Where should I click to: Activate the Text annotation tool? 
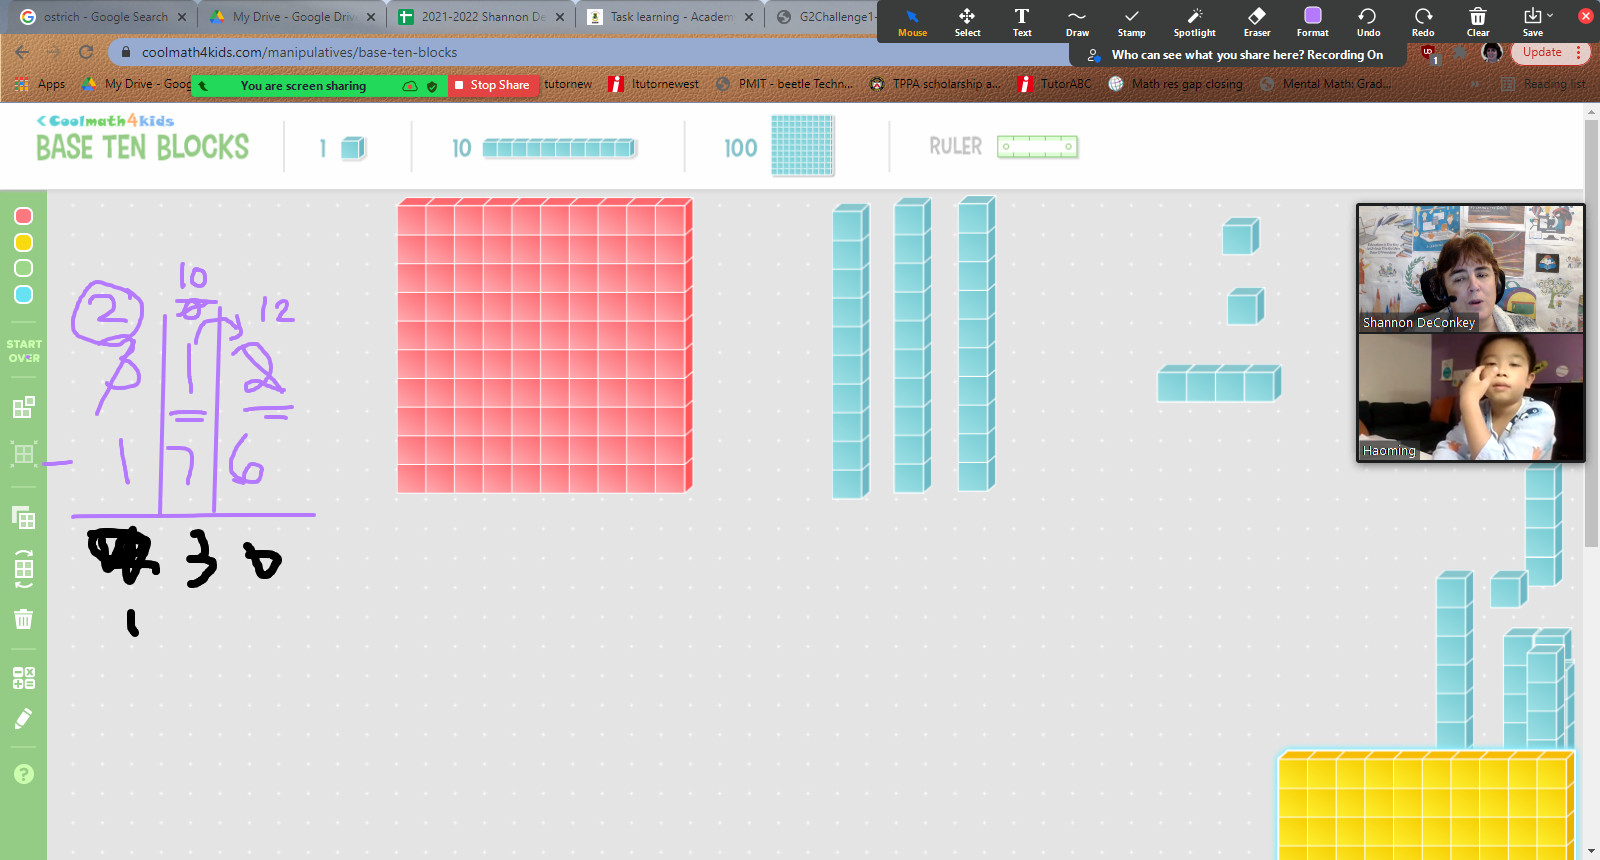tap(1022, 22)
